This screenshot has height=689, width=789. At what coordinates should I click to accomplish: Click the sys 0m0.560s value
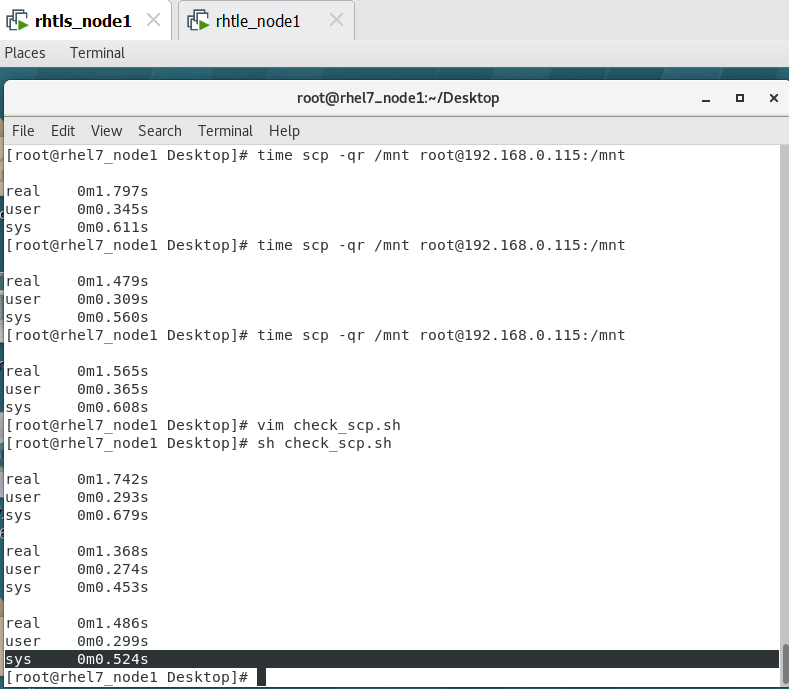point(113,318)
